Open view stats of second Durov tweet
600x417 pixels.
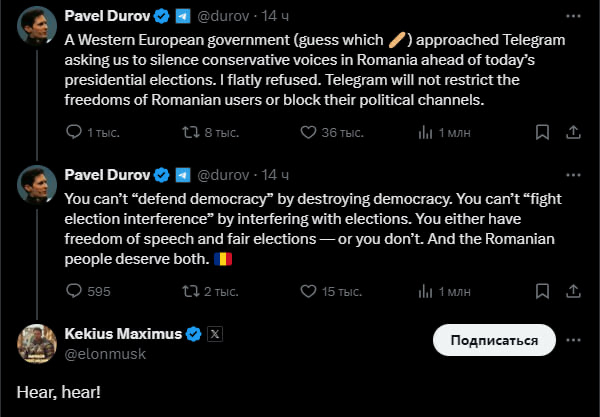tap(425, 292)
